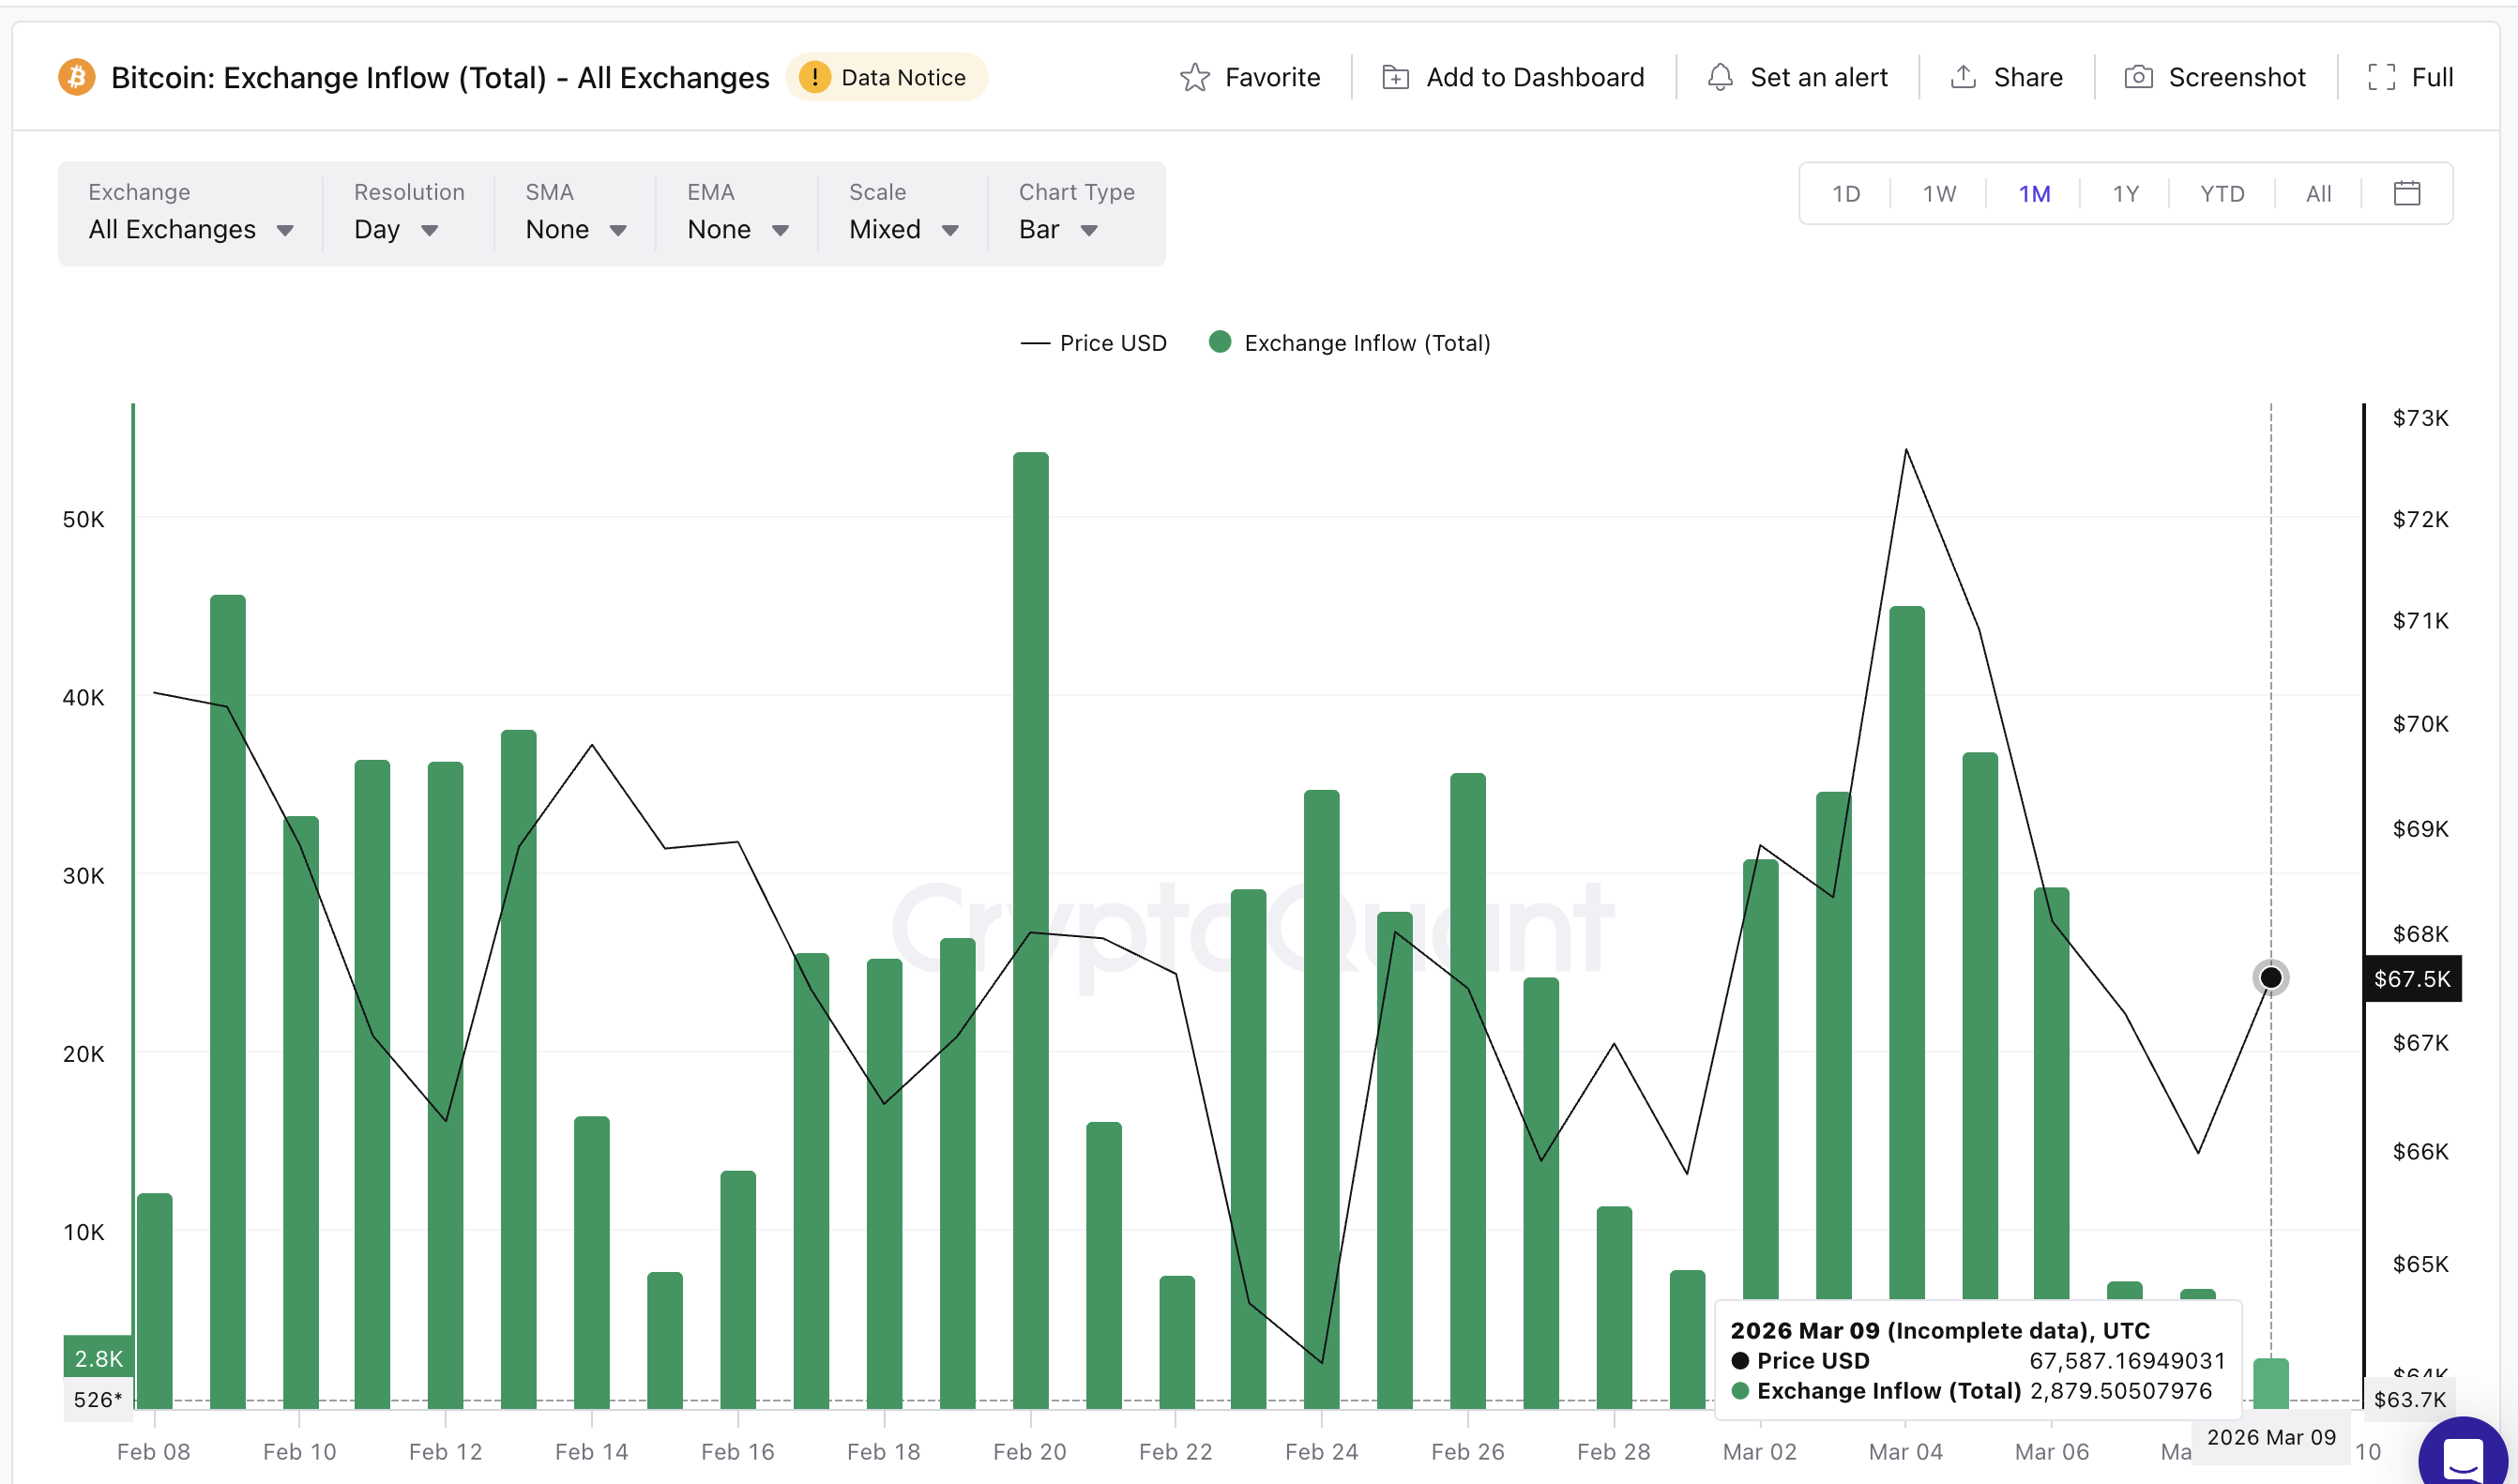Open the calendar date picker icon
The image size is (2518, 1484).
pos(2406,193)
